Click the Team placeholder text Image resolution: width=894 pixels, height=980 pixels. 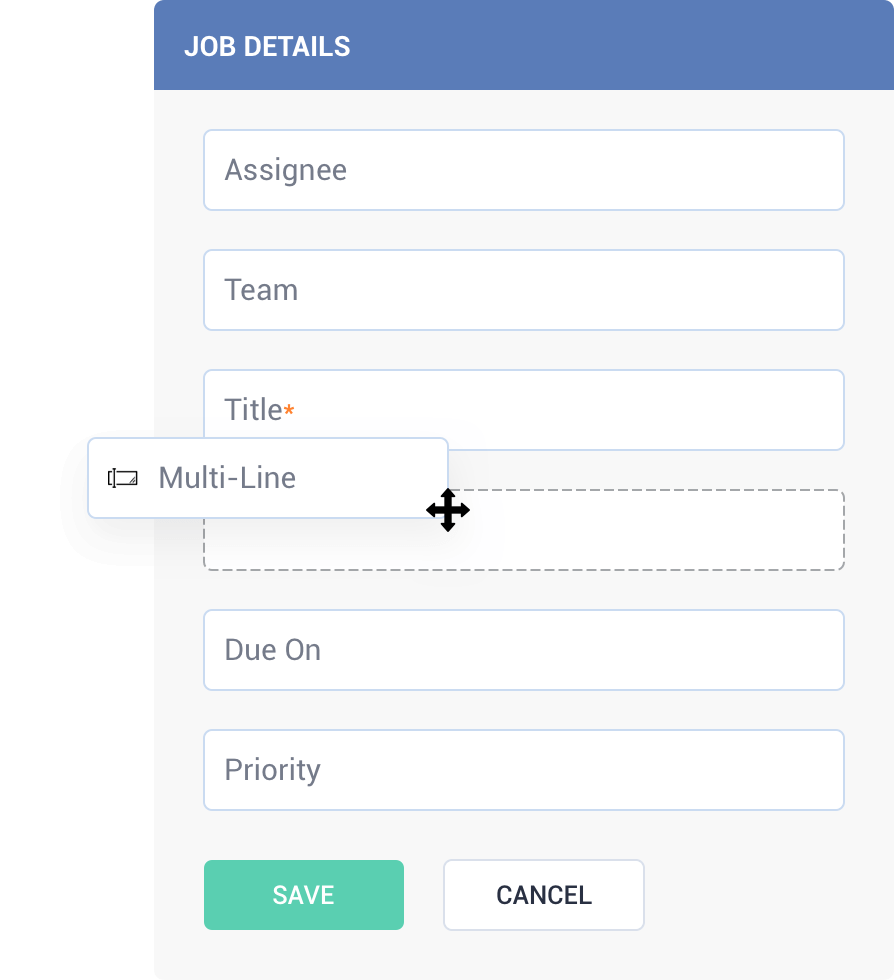click(x=261, y=290)
